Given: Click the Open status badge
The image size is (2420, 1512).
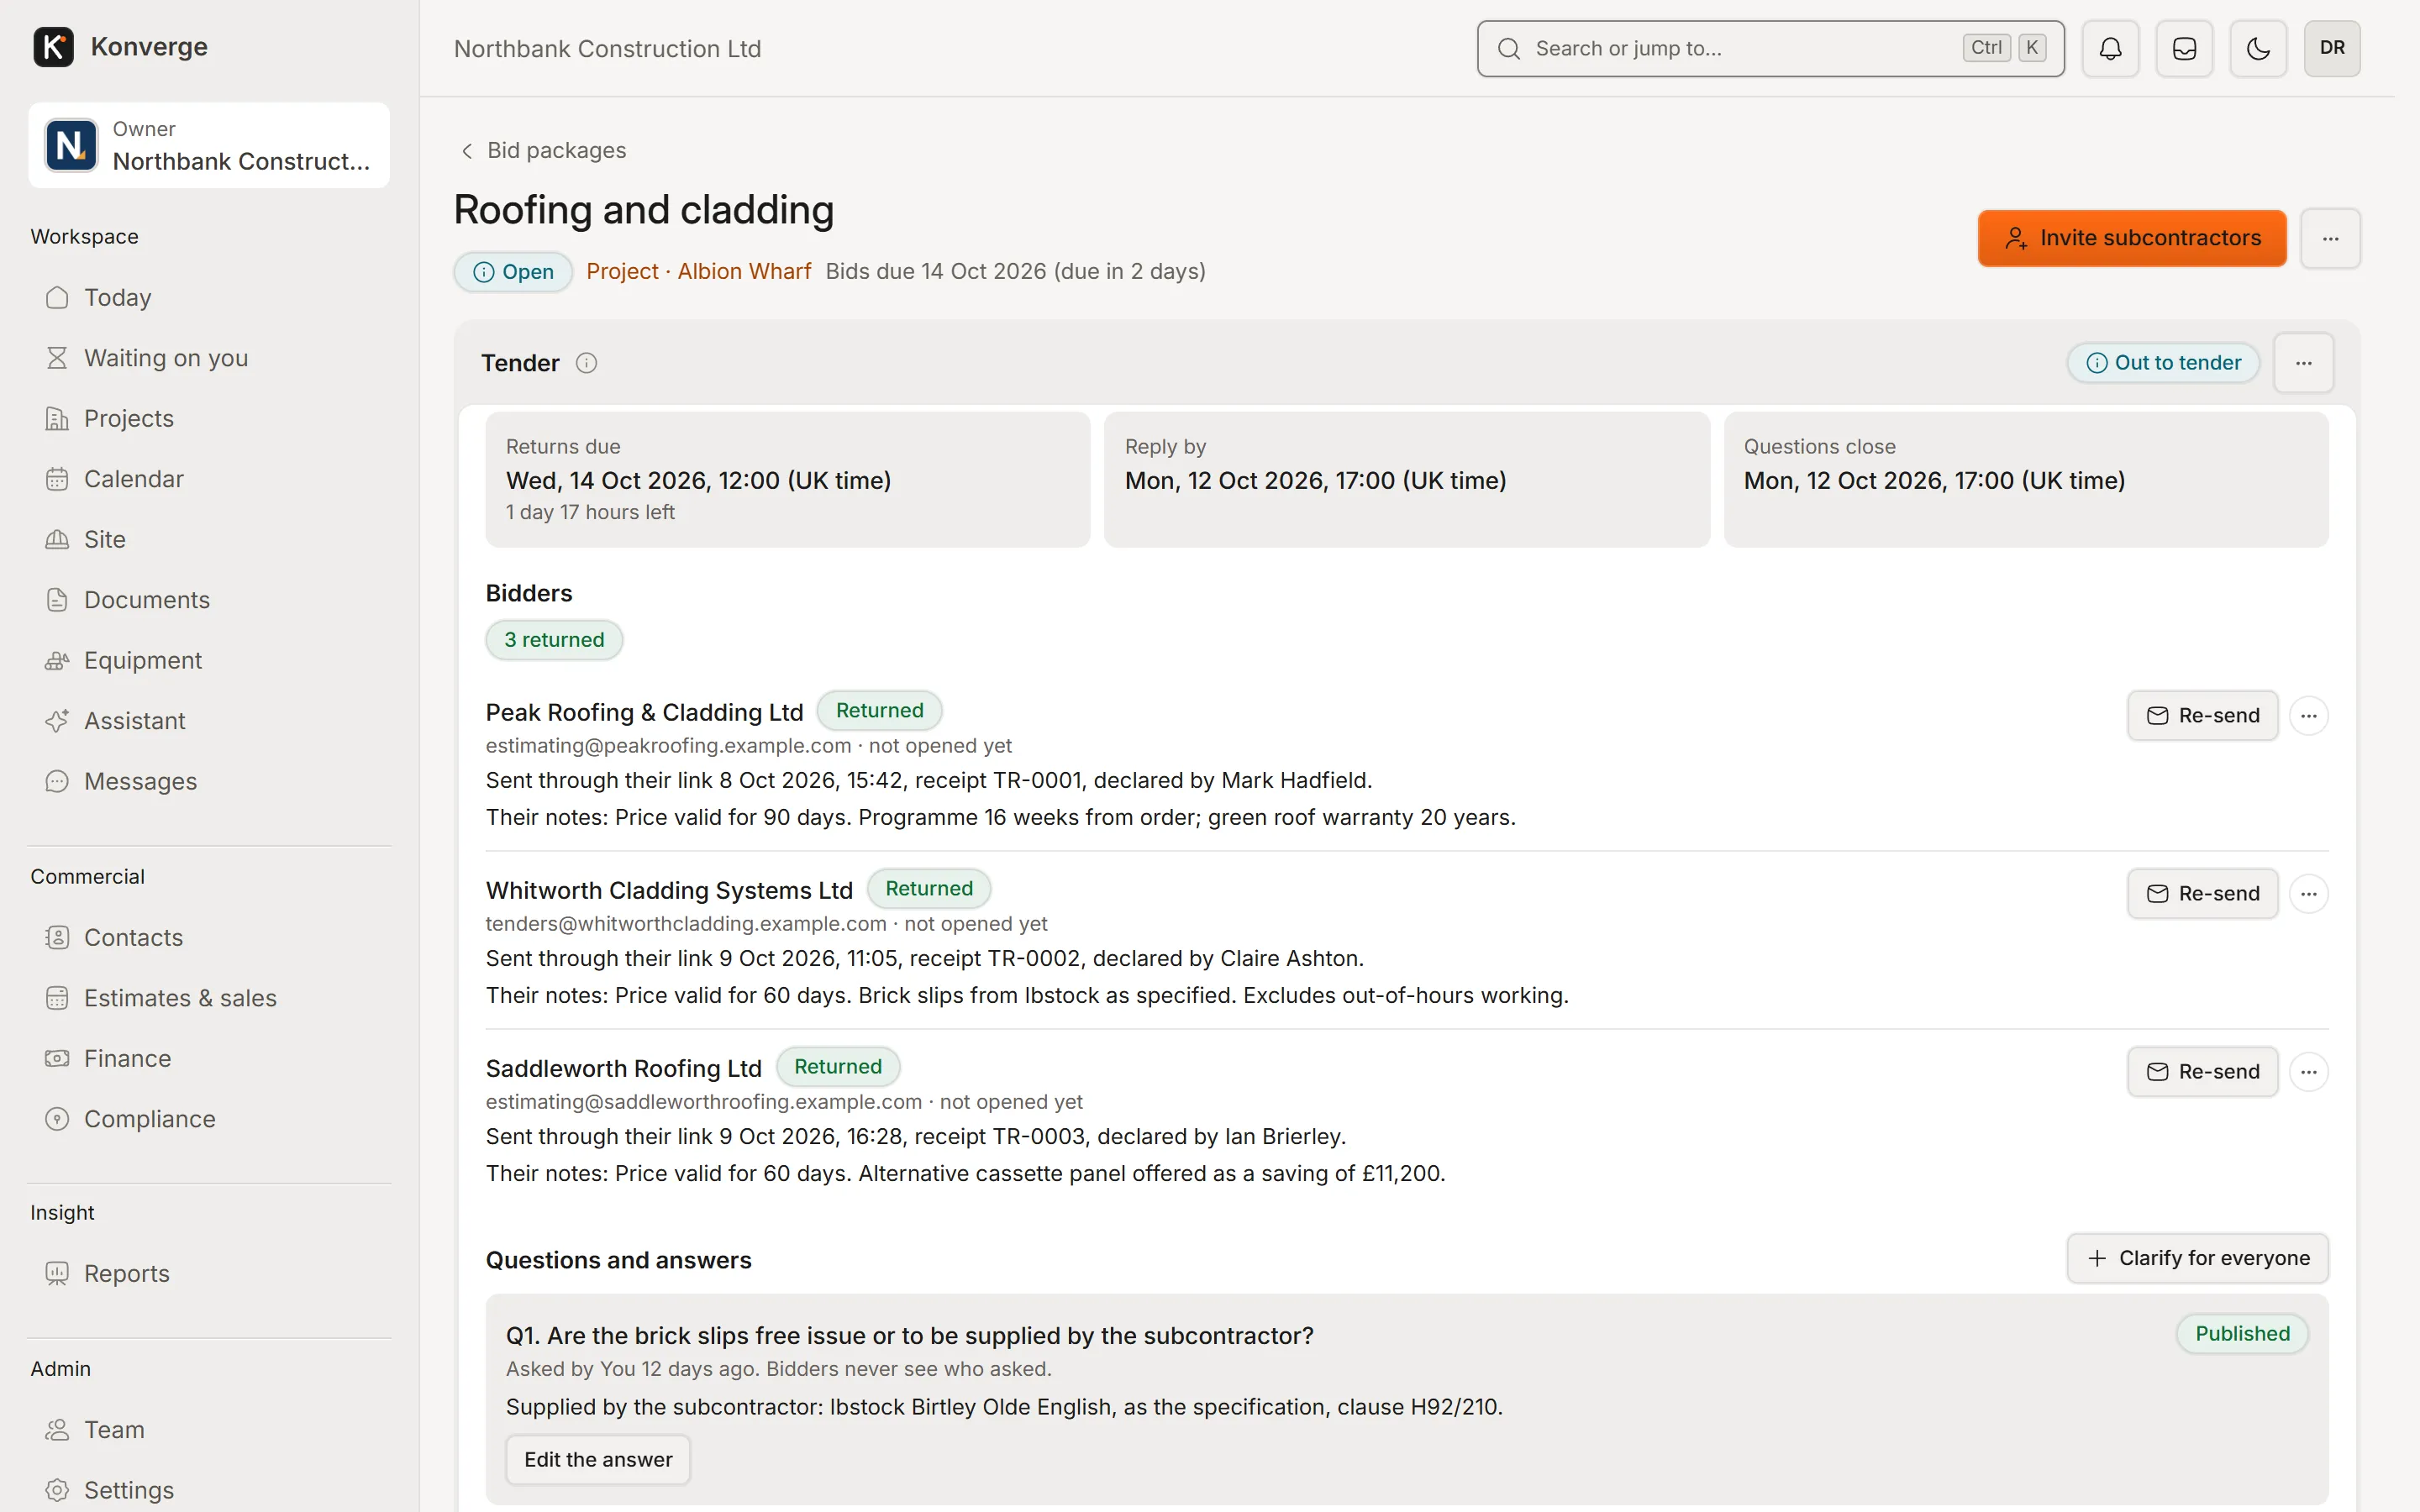Looking at the screenshot, I should 513,272.
